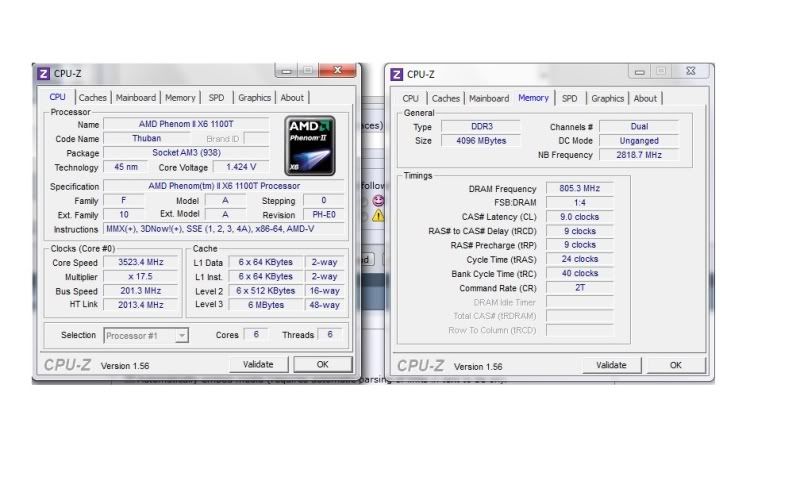The image size is (800, 500).
Task: Click OK button in left CPU window
Action: (x=322, y=364)
